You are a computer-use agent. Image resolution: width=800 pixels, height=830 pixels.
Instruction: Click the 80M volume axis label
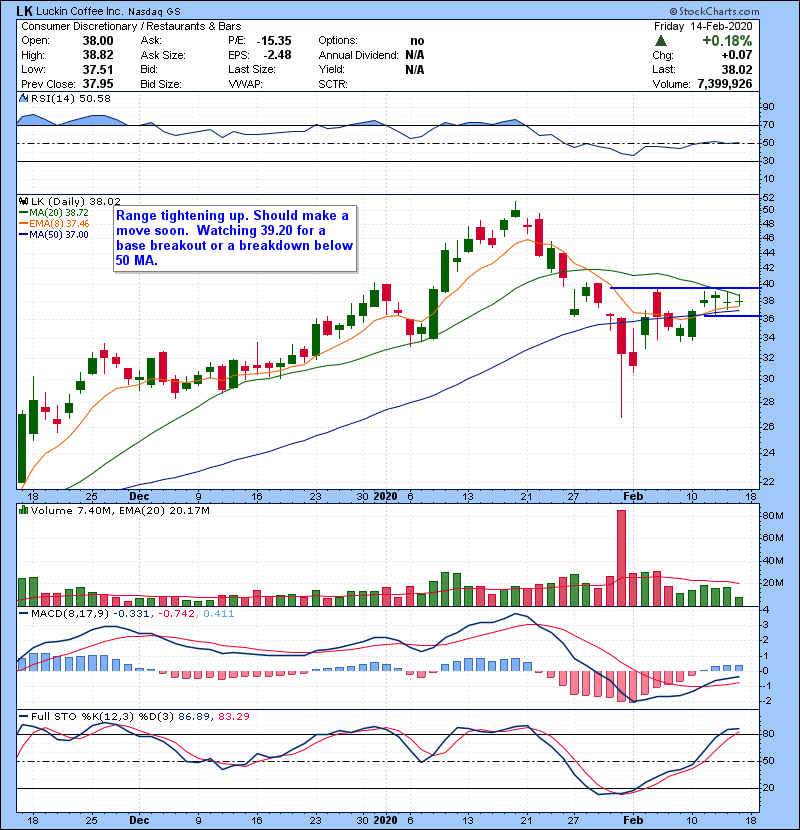773,516
